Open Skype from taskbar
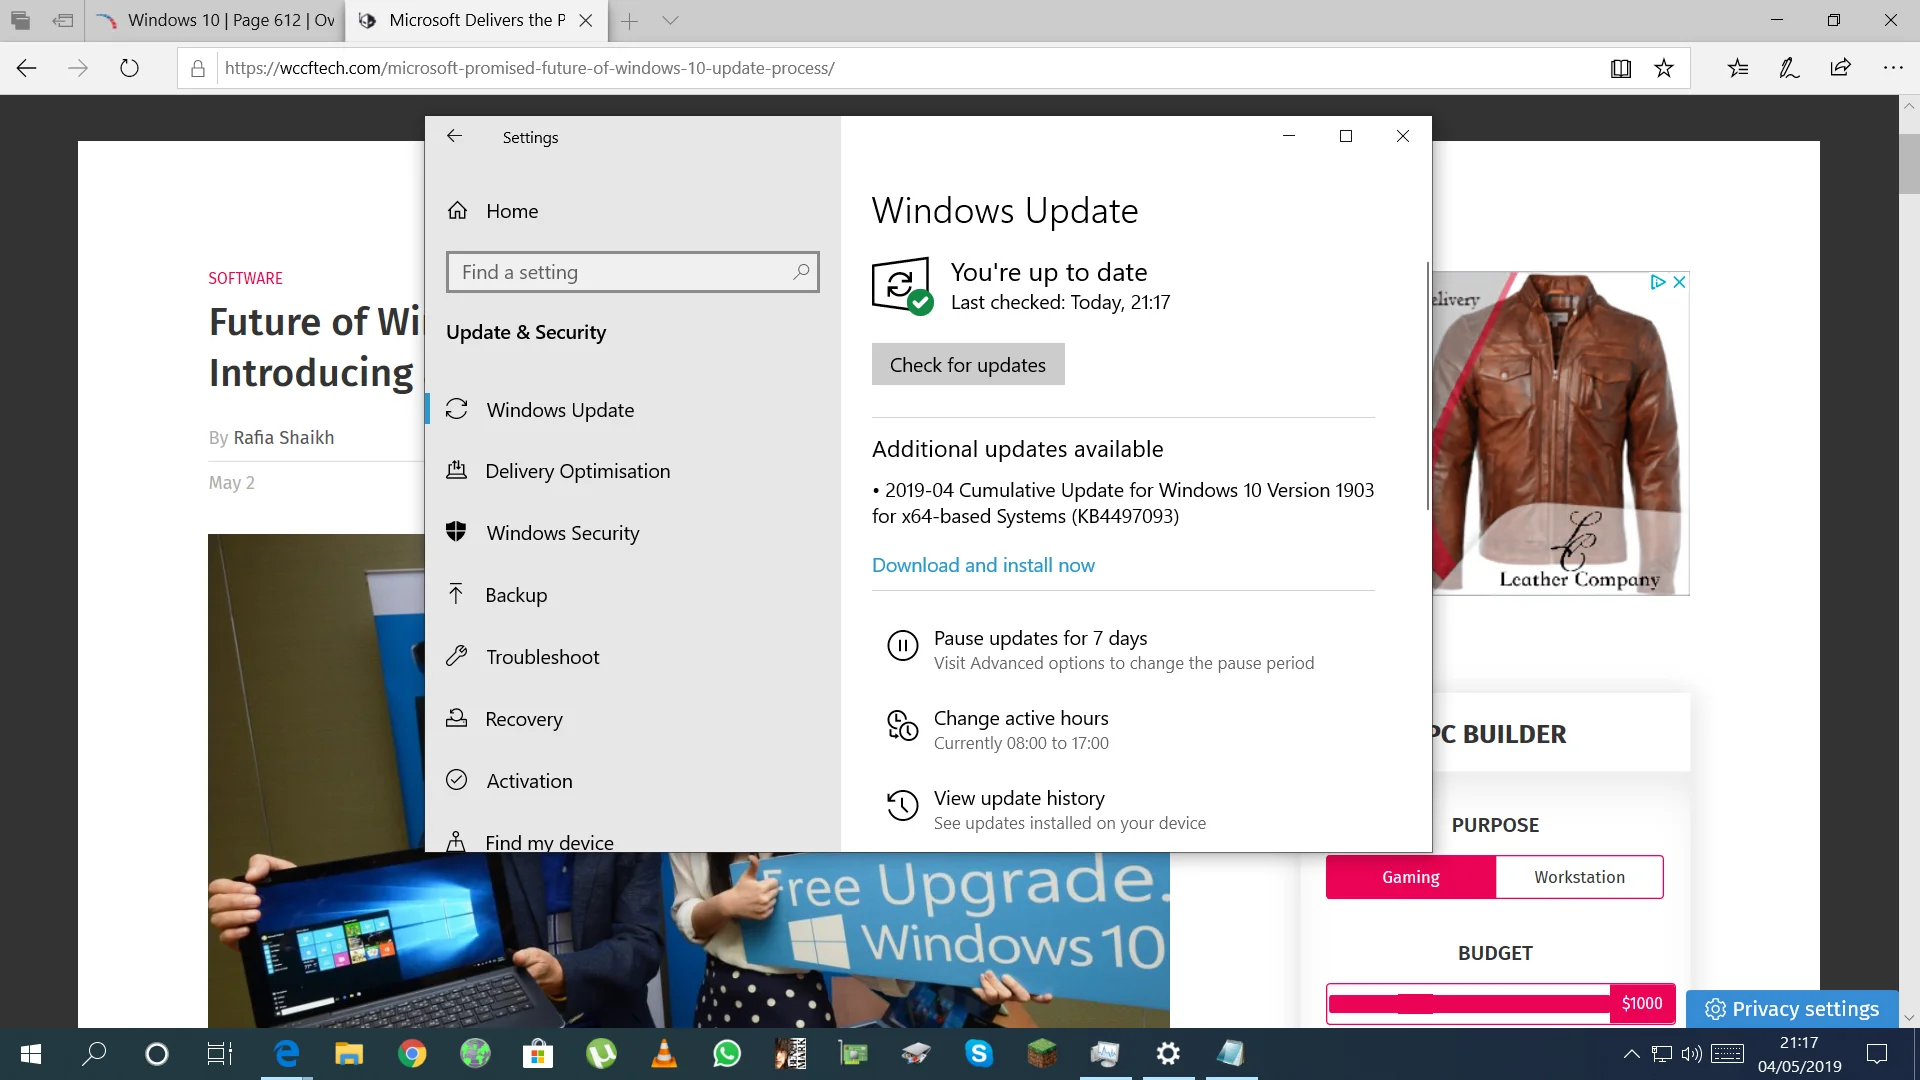Image resolution: width=1920 pixels, height=1080 pixels. click(979, 1053)
